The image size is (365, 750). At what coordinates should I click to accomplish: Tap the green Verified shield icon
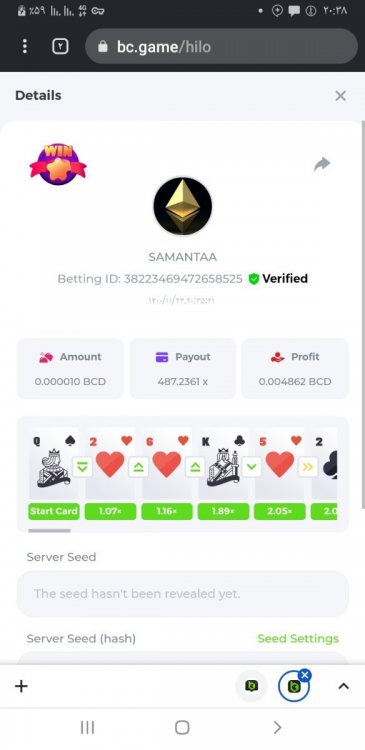pos(254,279)
